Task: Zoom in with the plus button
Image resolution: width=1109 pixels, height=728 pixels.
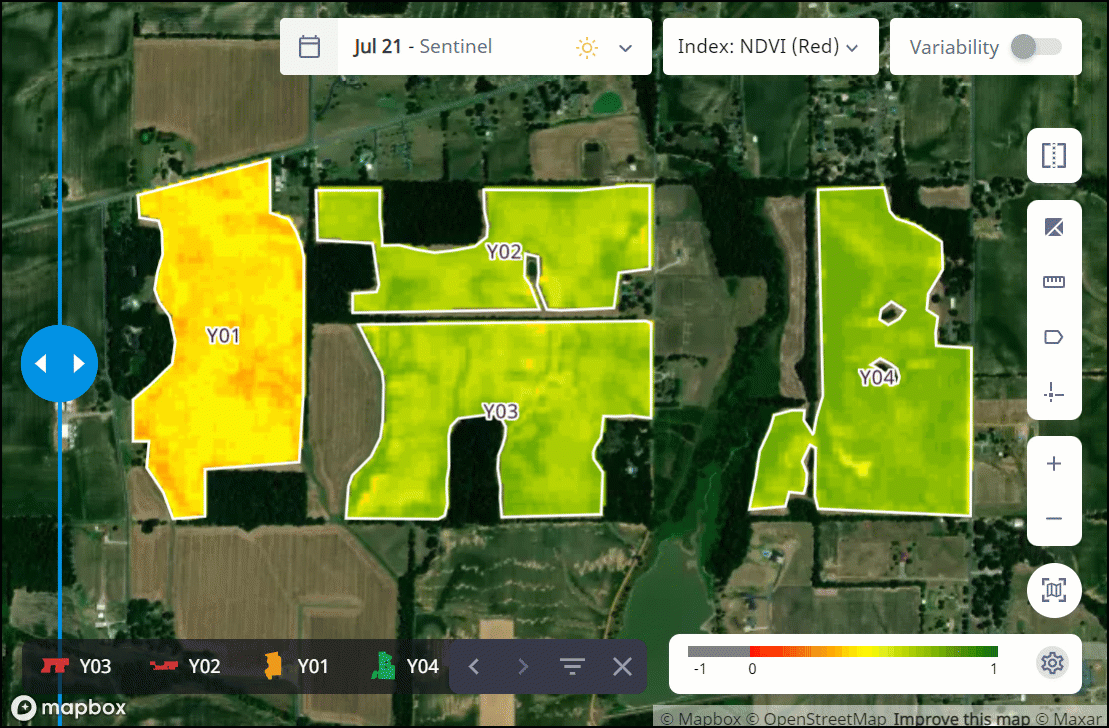Action: click(1054, 464)
